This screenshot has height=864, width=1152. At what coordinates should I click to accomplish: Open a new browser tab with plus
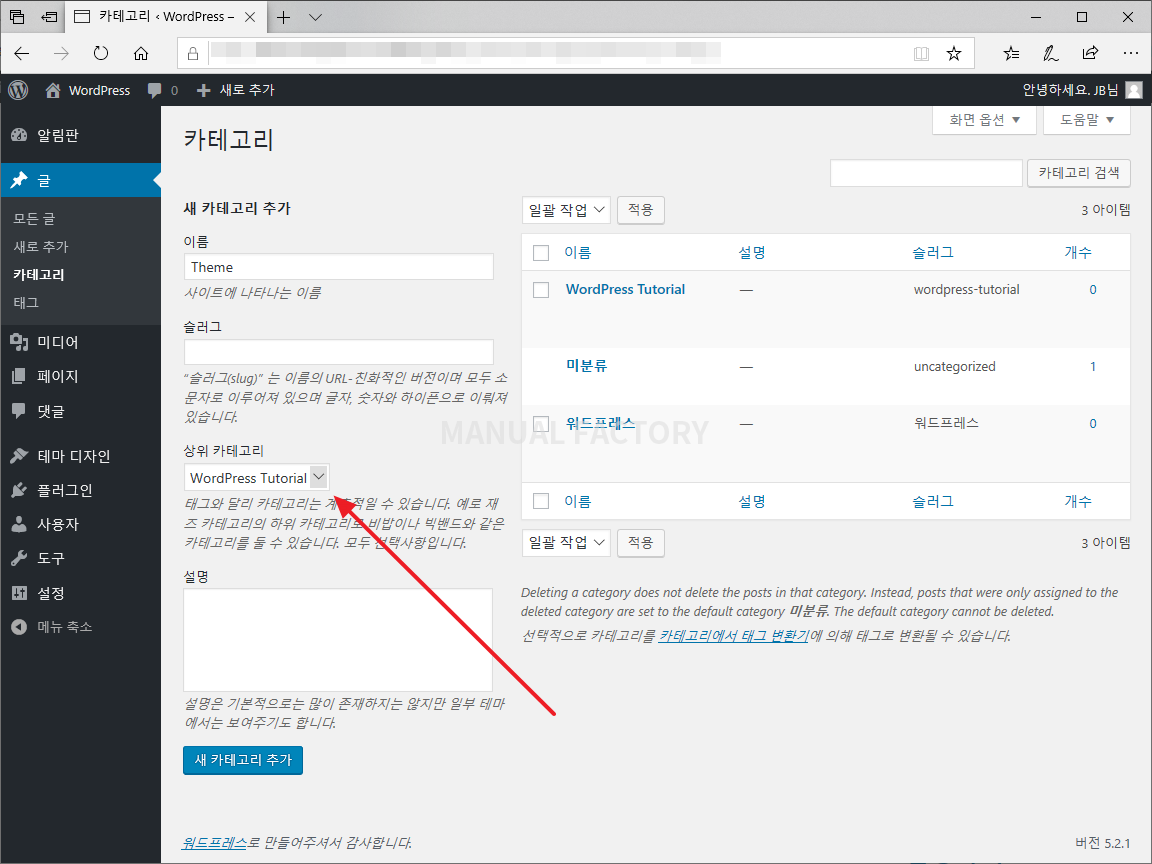click(x=284, y=17)
